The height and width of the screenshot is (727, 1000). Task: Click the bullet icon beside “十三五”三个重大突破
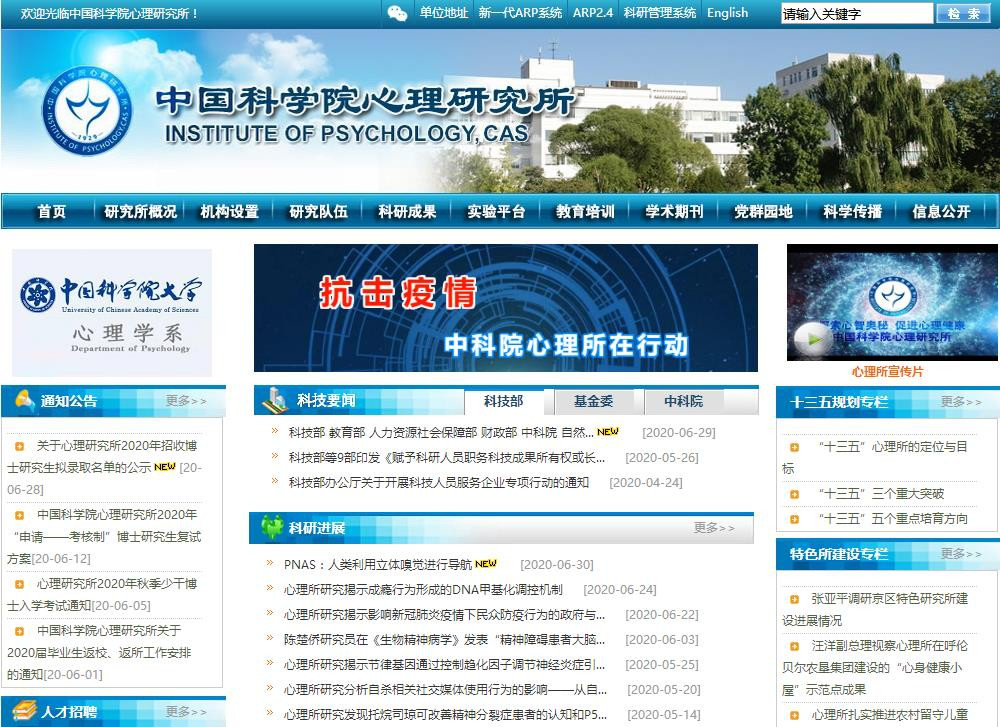(794, 494)
